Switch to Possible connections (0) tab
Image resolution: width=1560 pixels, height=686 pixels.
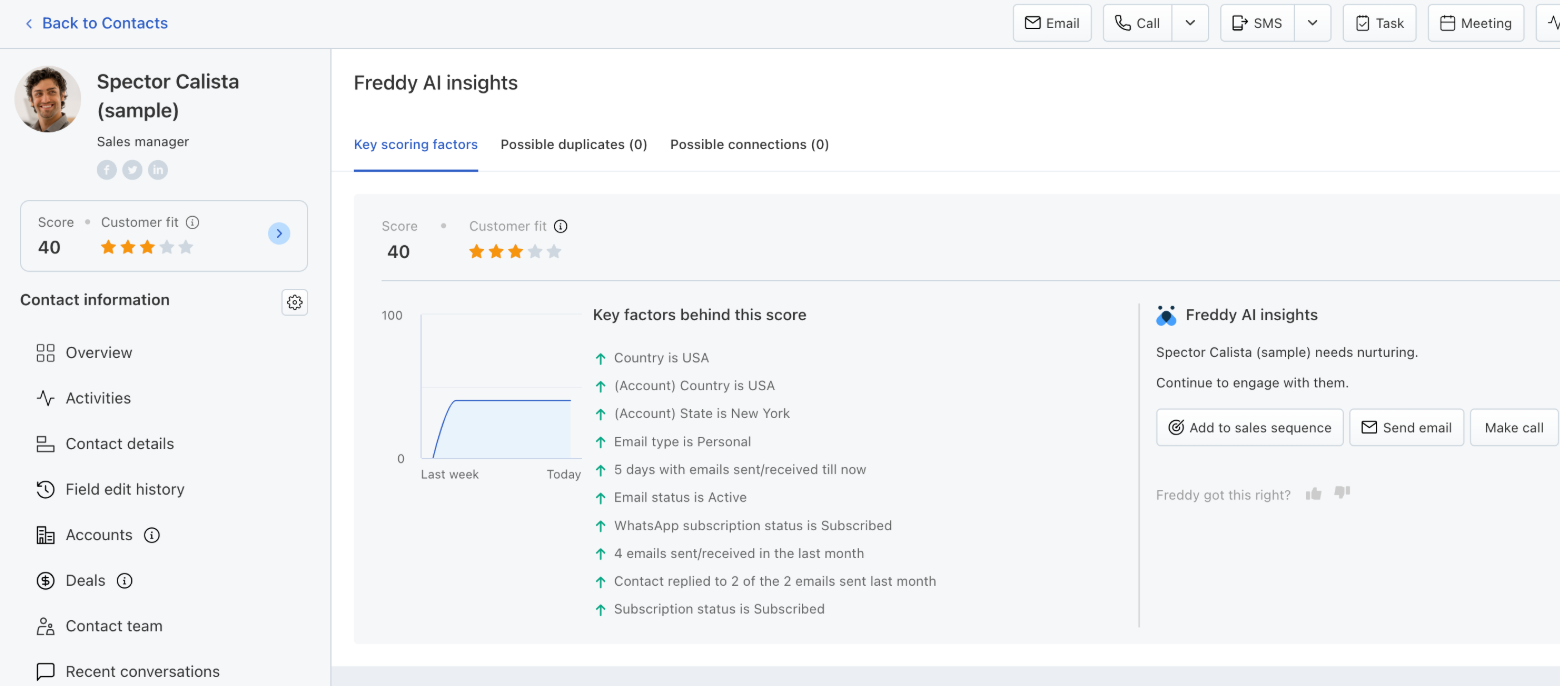pos(749,145)
